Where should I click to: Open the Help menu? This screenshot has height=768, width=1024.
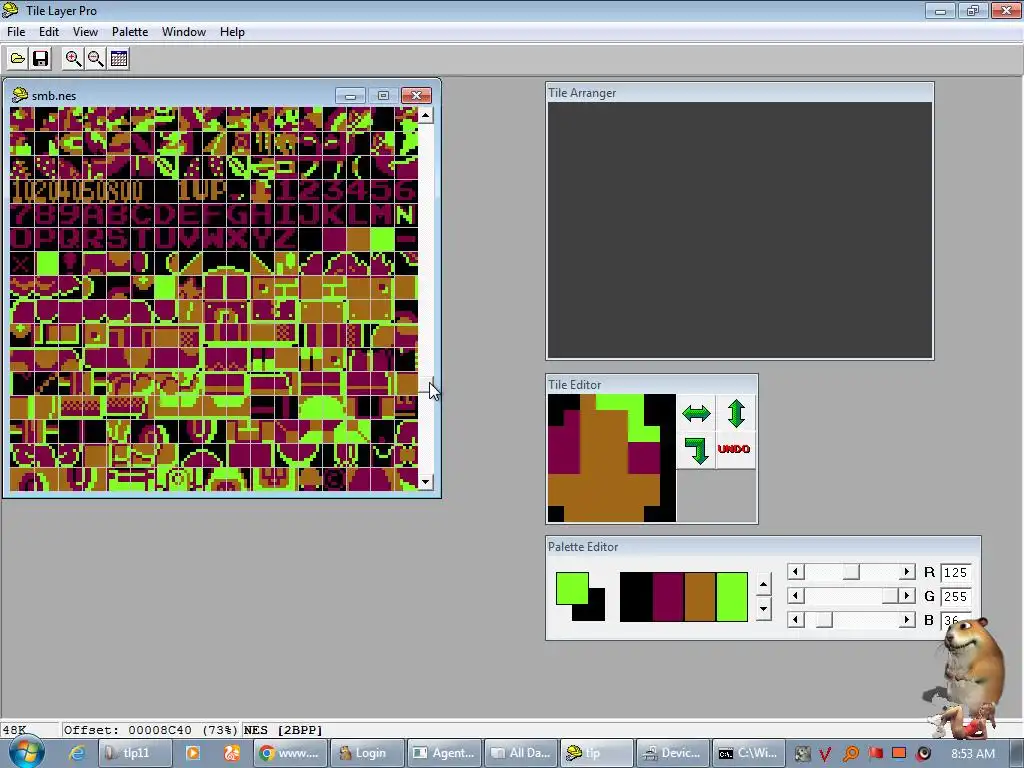232,32
